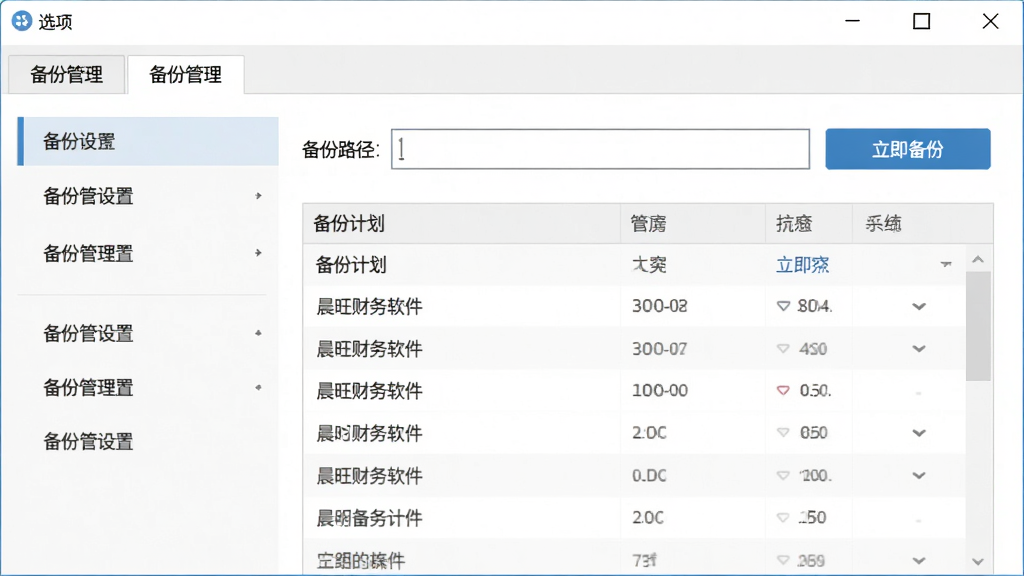The image size is (1024, 576).
Task: Click the heart icon in the 0.DC row
Action: [x=783, y=475]
